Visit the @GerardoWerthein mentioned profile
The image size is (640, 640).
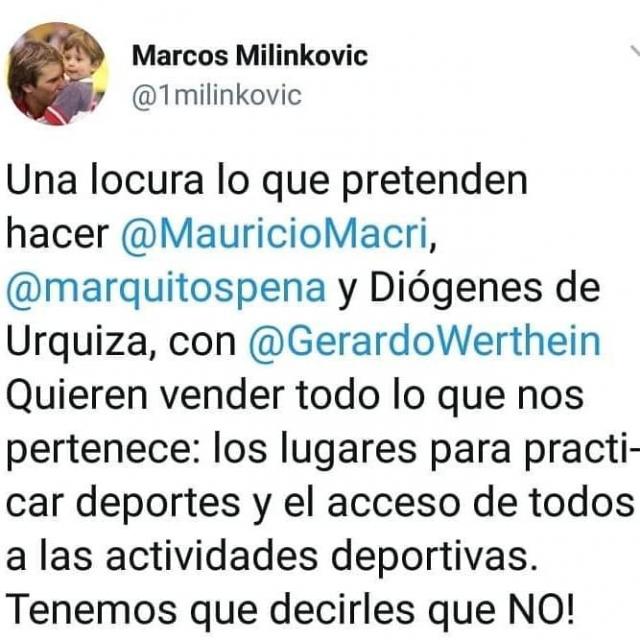pyautogui.click(x=424, y=341)
